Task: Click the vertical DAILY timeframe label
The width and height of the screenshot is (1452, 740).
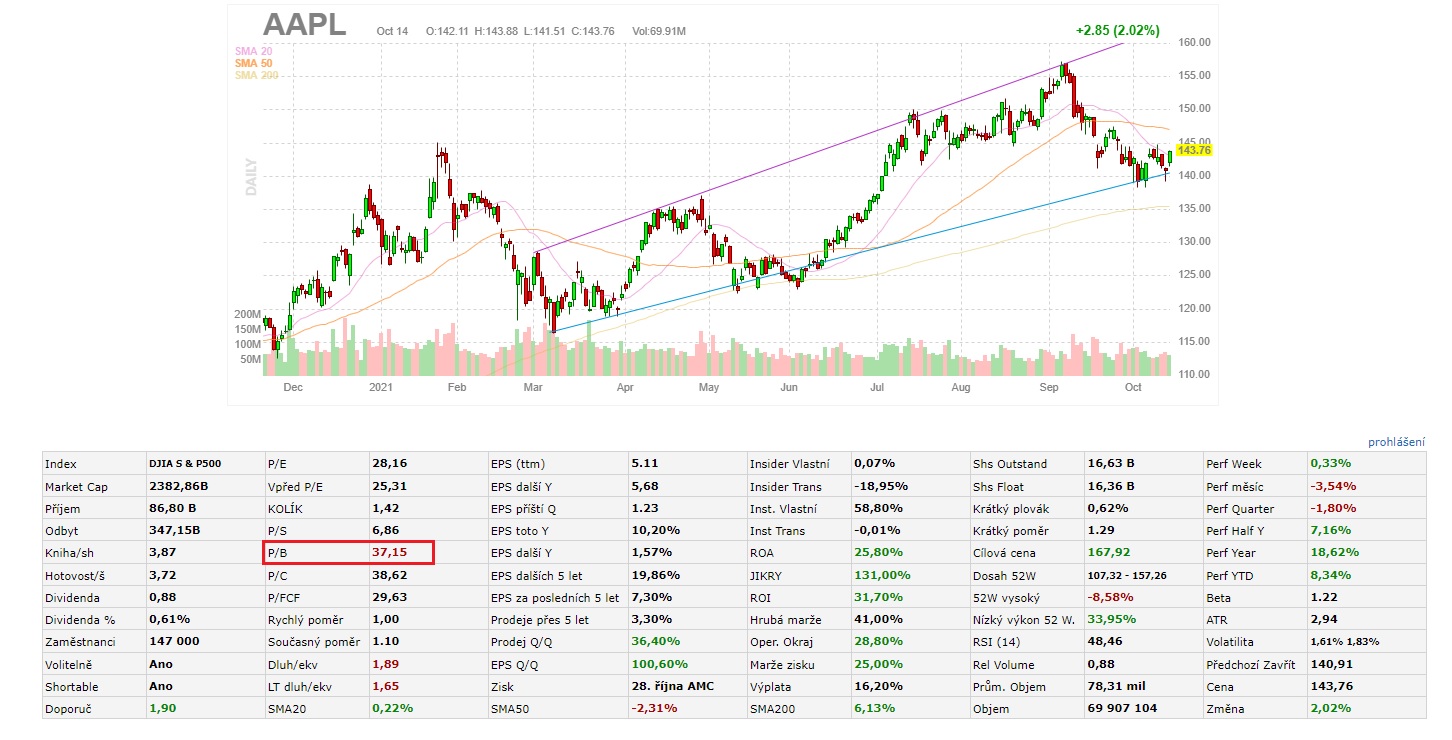Action: click(251, 176)
